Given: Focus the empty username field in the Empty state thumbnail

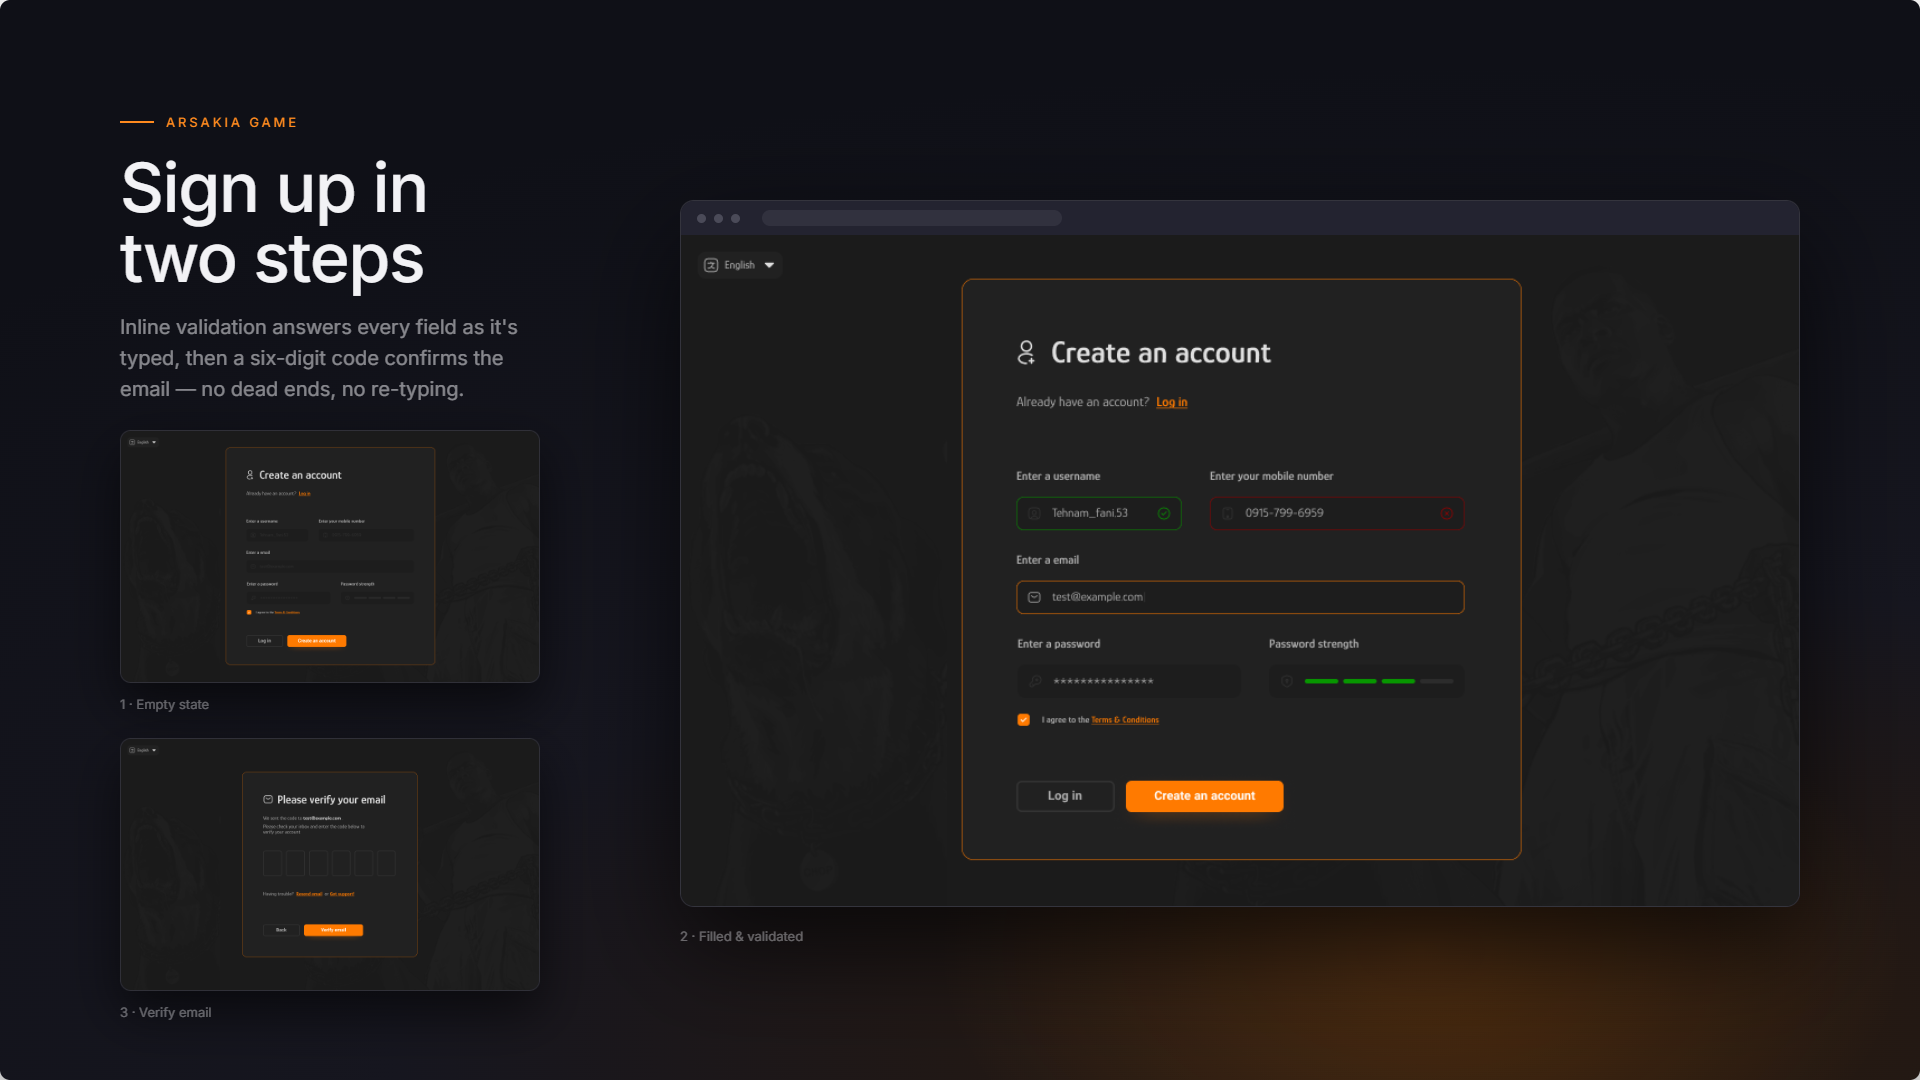Looking at the screenshot, I should click(x=277, y=535).
